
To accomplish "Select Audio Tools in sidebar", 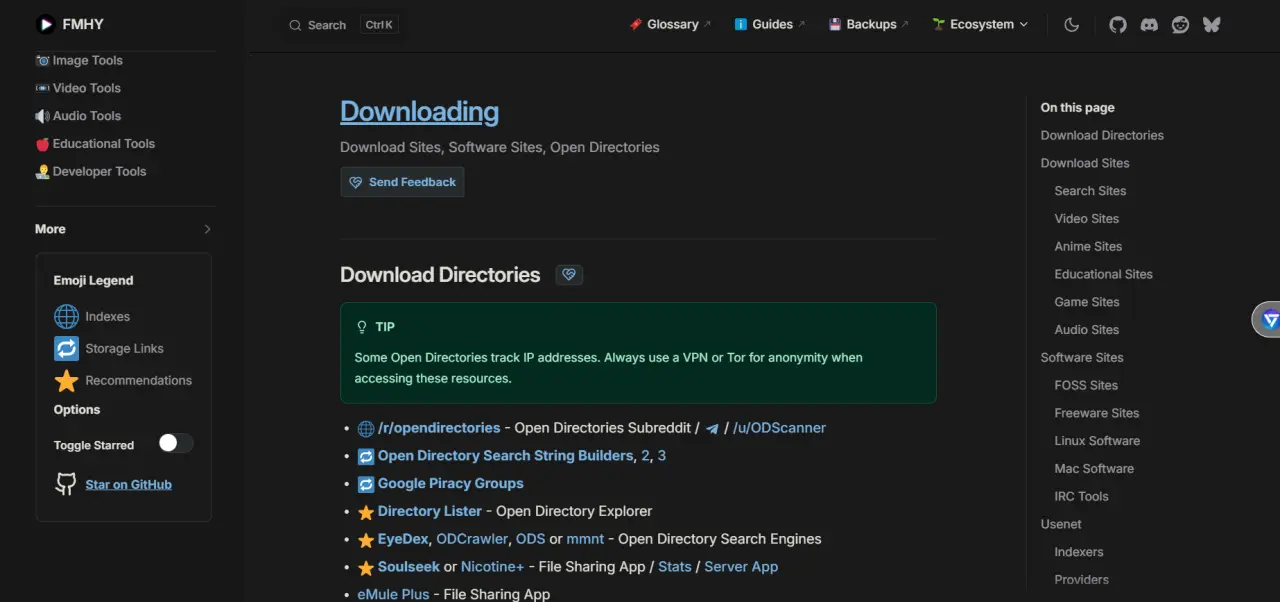I will click(78, 116).
